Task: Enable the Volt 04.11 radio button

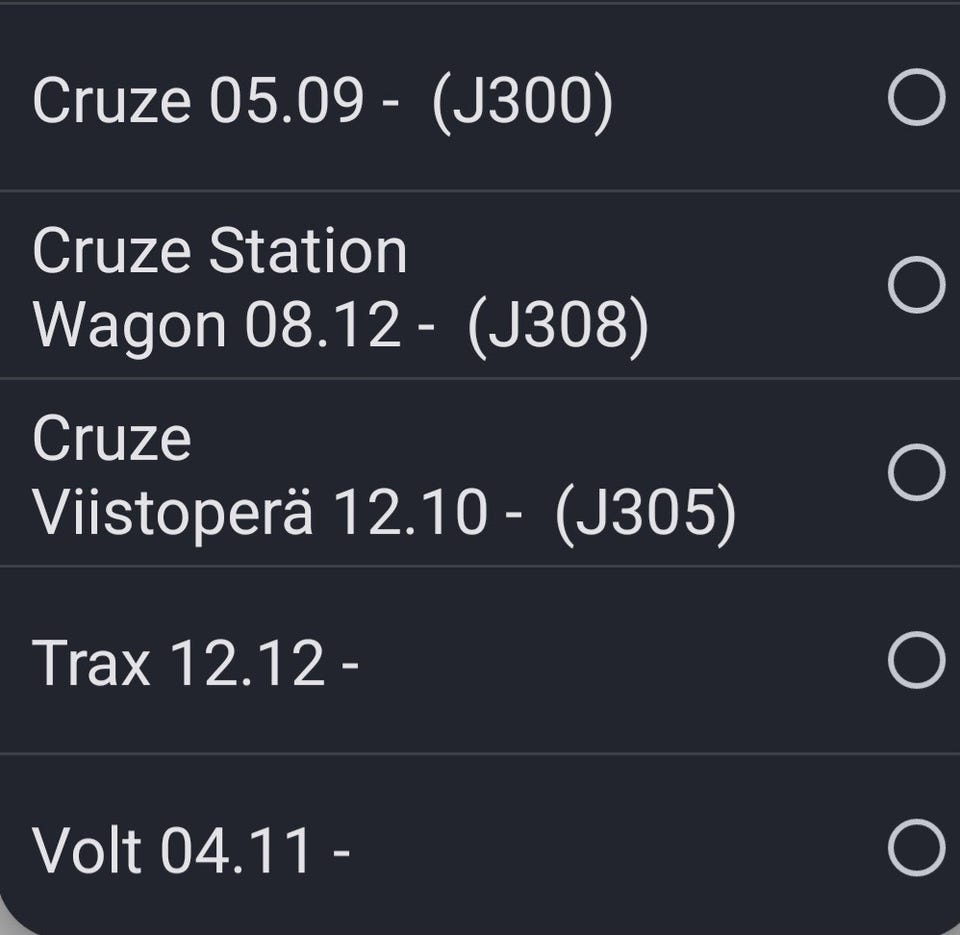Action: coord(915,848)
